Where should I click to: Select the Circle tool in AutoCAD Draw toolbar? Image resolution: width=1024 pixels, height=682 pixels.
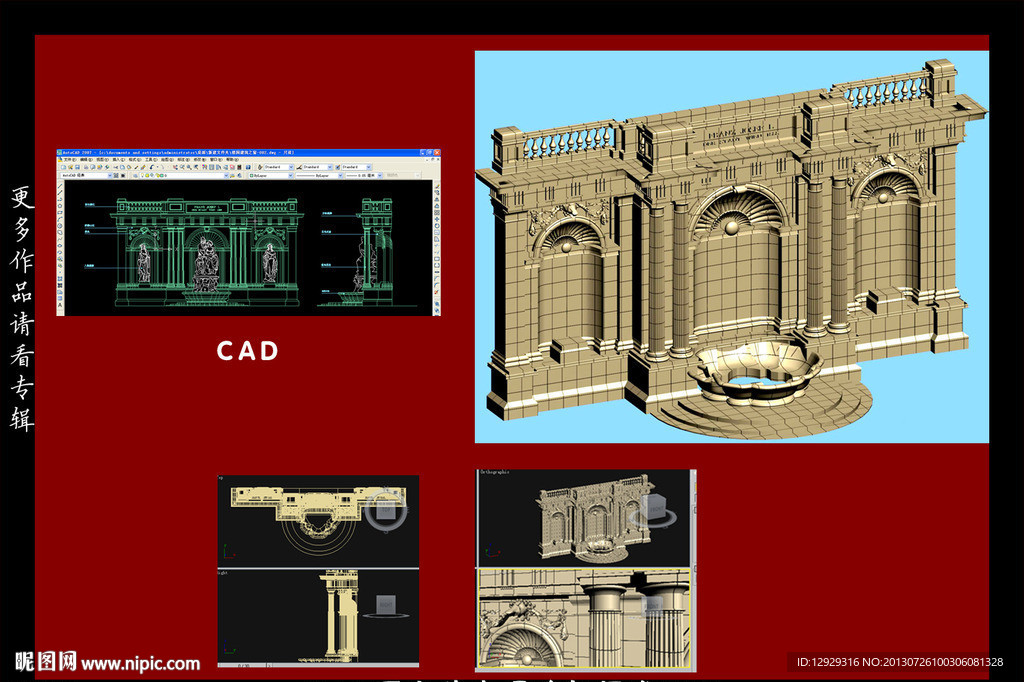click(60, 226)
